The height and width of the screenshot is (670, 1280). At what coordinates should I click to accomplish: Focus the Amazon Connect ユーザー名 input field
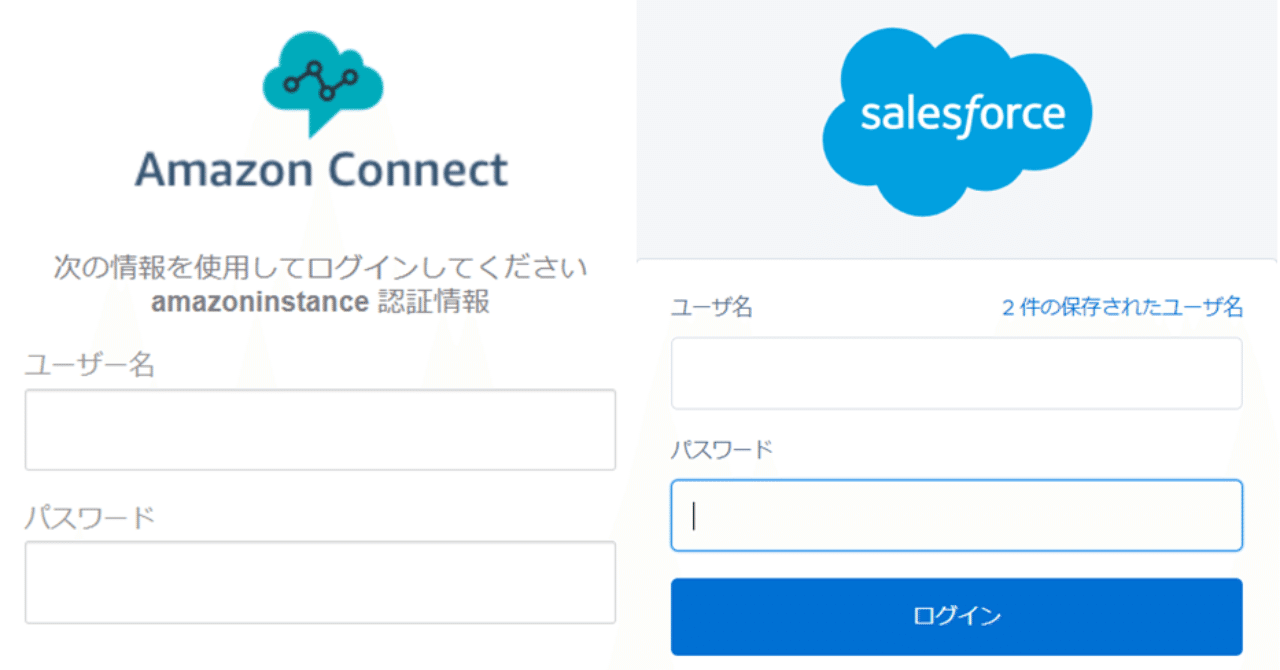[x=320, y=430]
